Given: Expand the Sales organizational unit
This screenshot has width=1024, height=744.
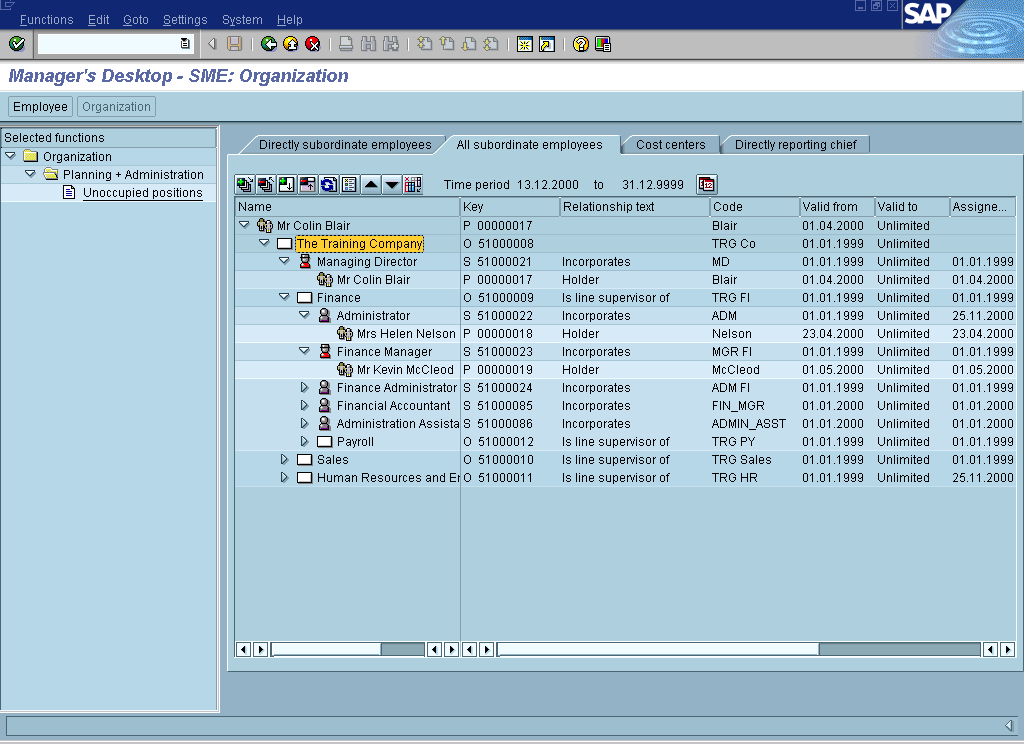Looking at the screenshot, I should [x=284, y=459].
